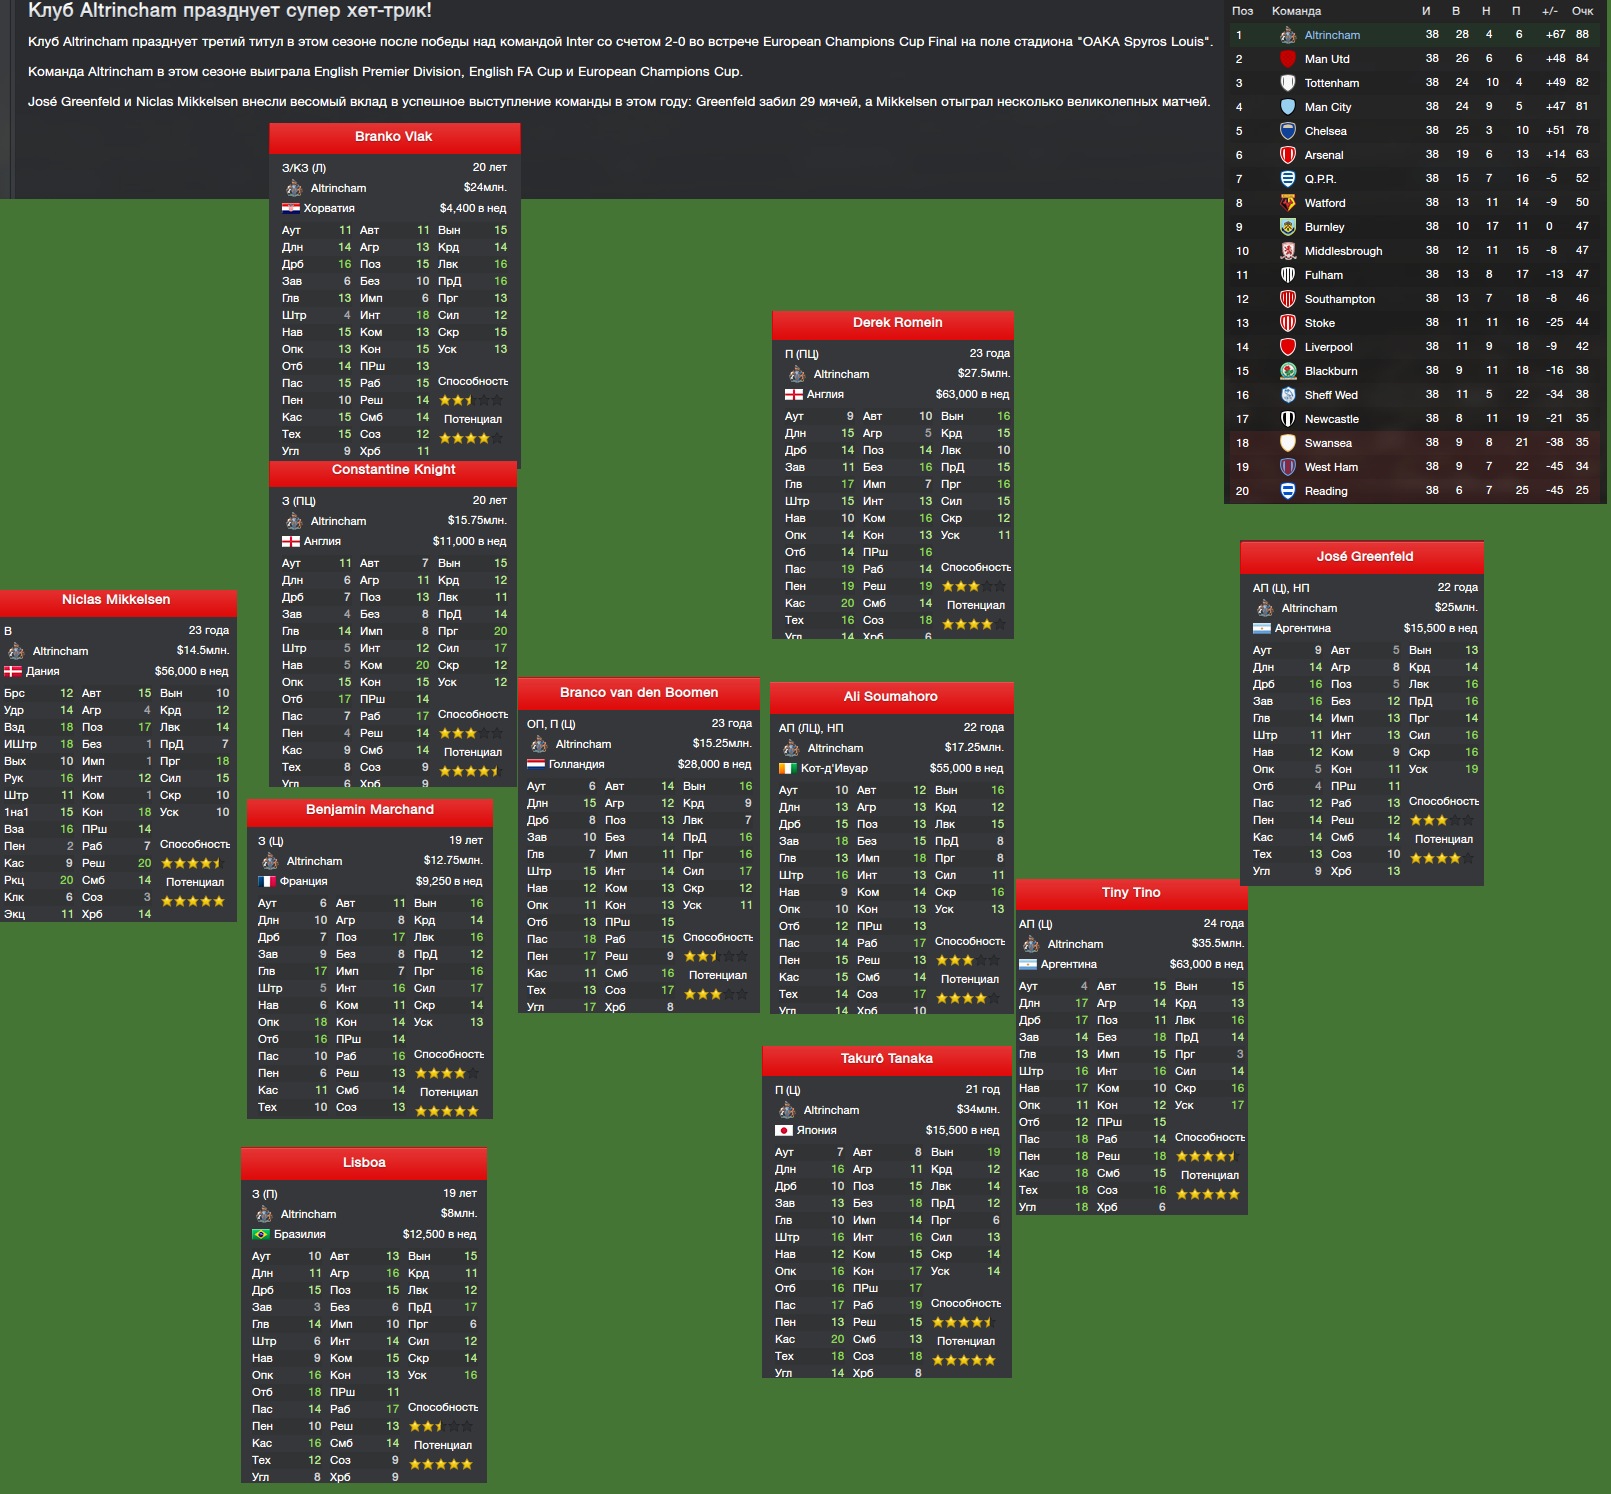Open the Takurō Tanaka card header
The image size is (1611, 1494).
(x=887, y=1059)
